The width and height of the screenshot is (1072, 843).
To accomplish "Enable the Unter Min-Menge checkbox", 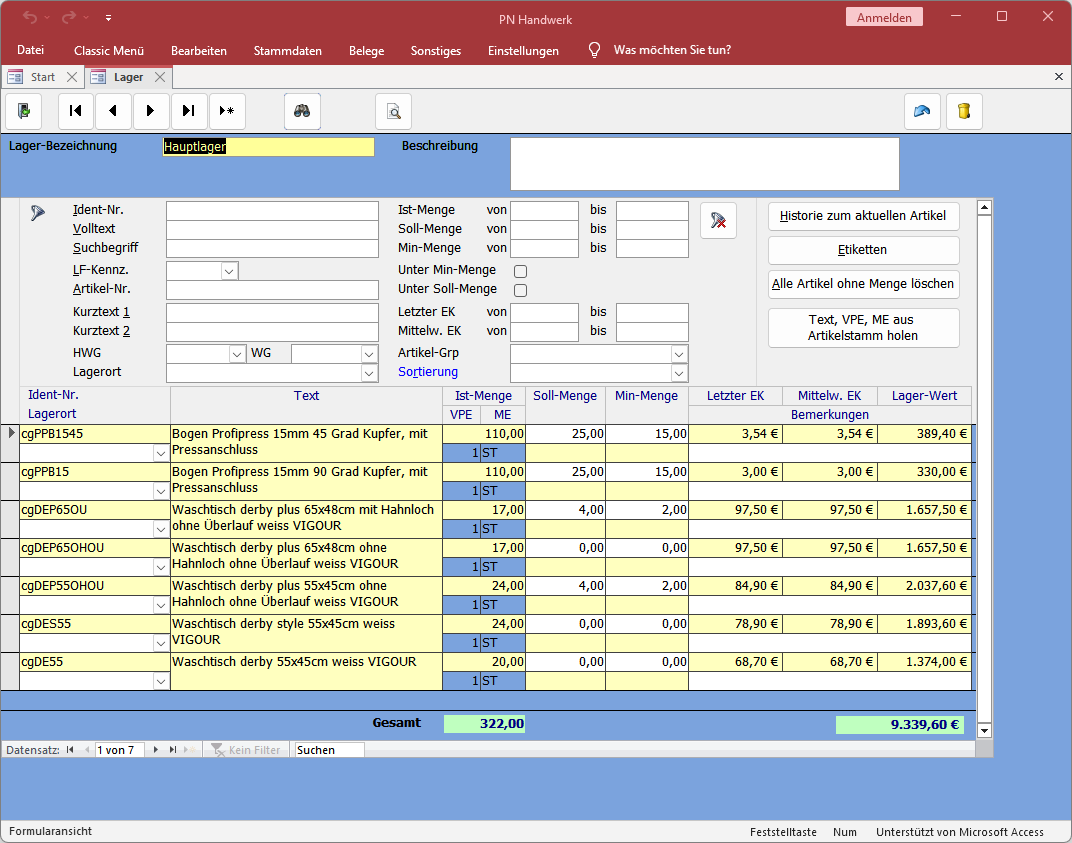I will (x=520, y=271).
